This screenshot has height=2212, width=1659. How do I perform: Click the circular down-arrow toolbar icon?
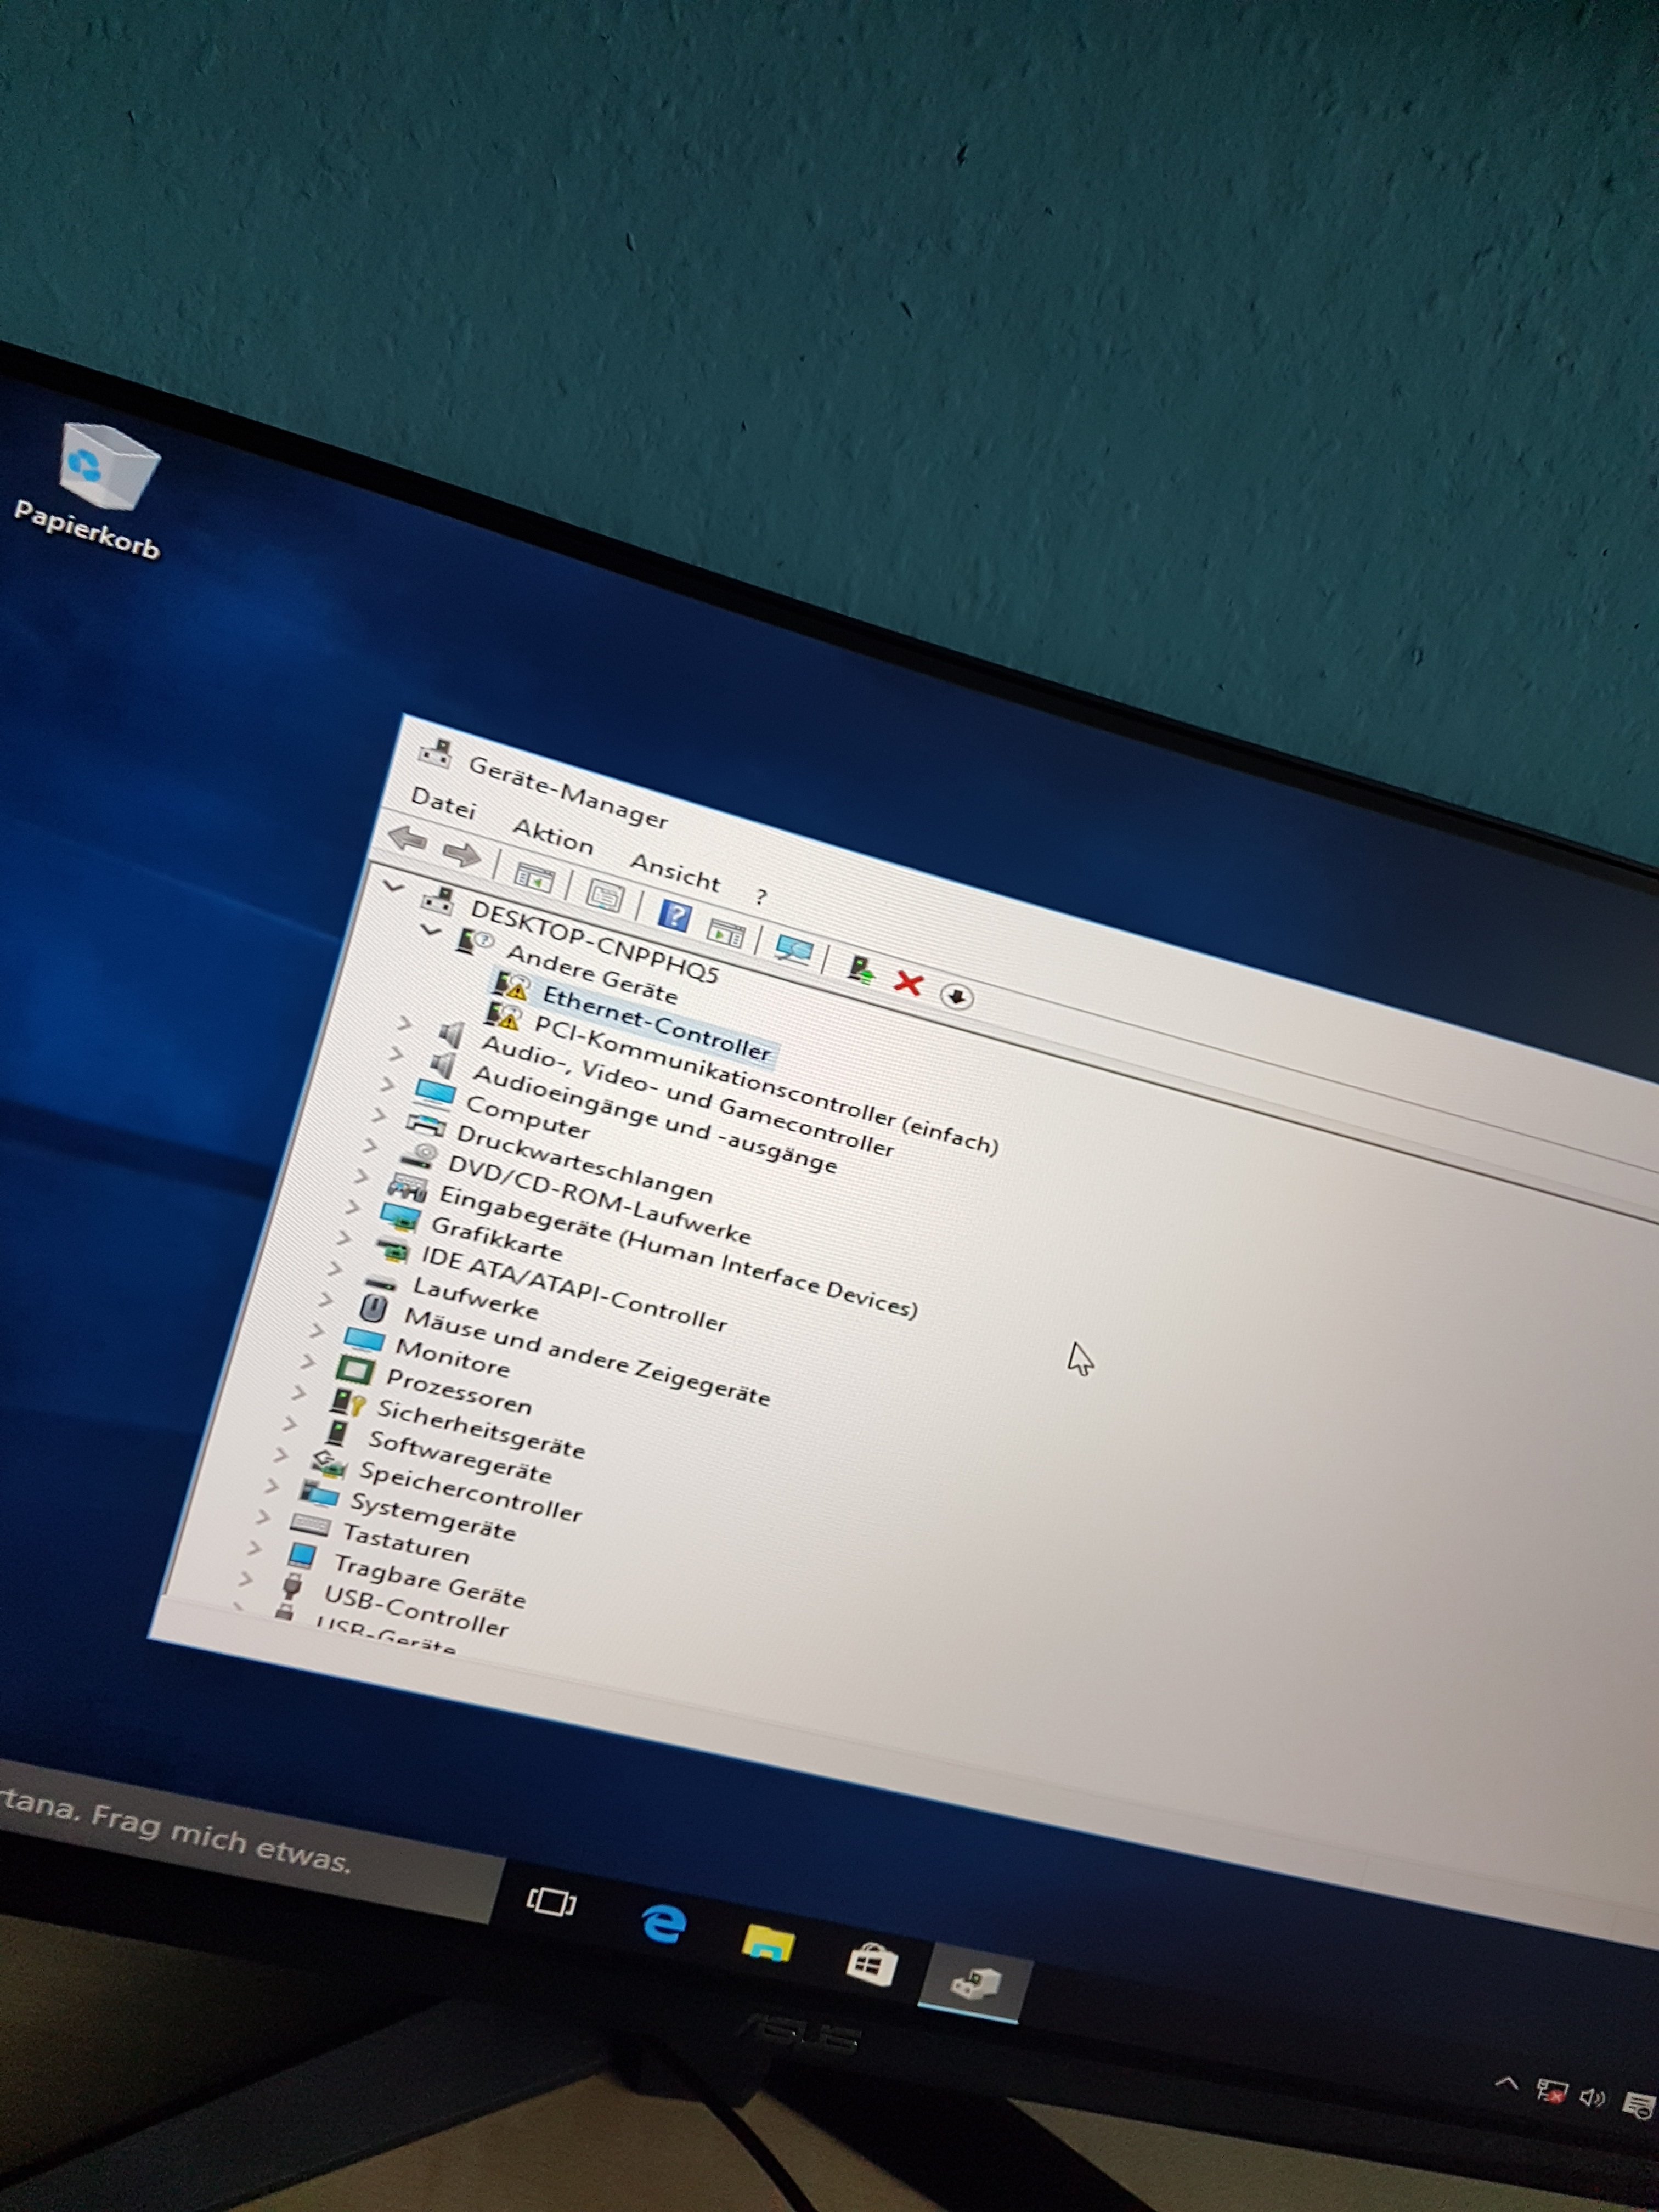(x=956, y=996)
